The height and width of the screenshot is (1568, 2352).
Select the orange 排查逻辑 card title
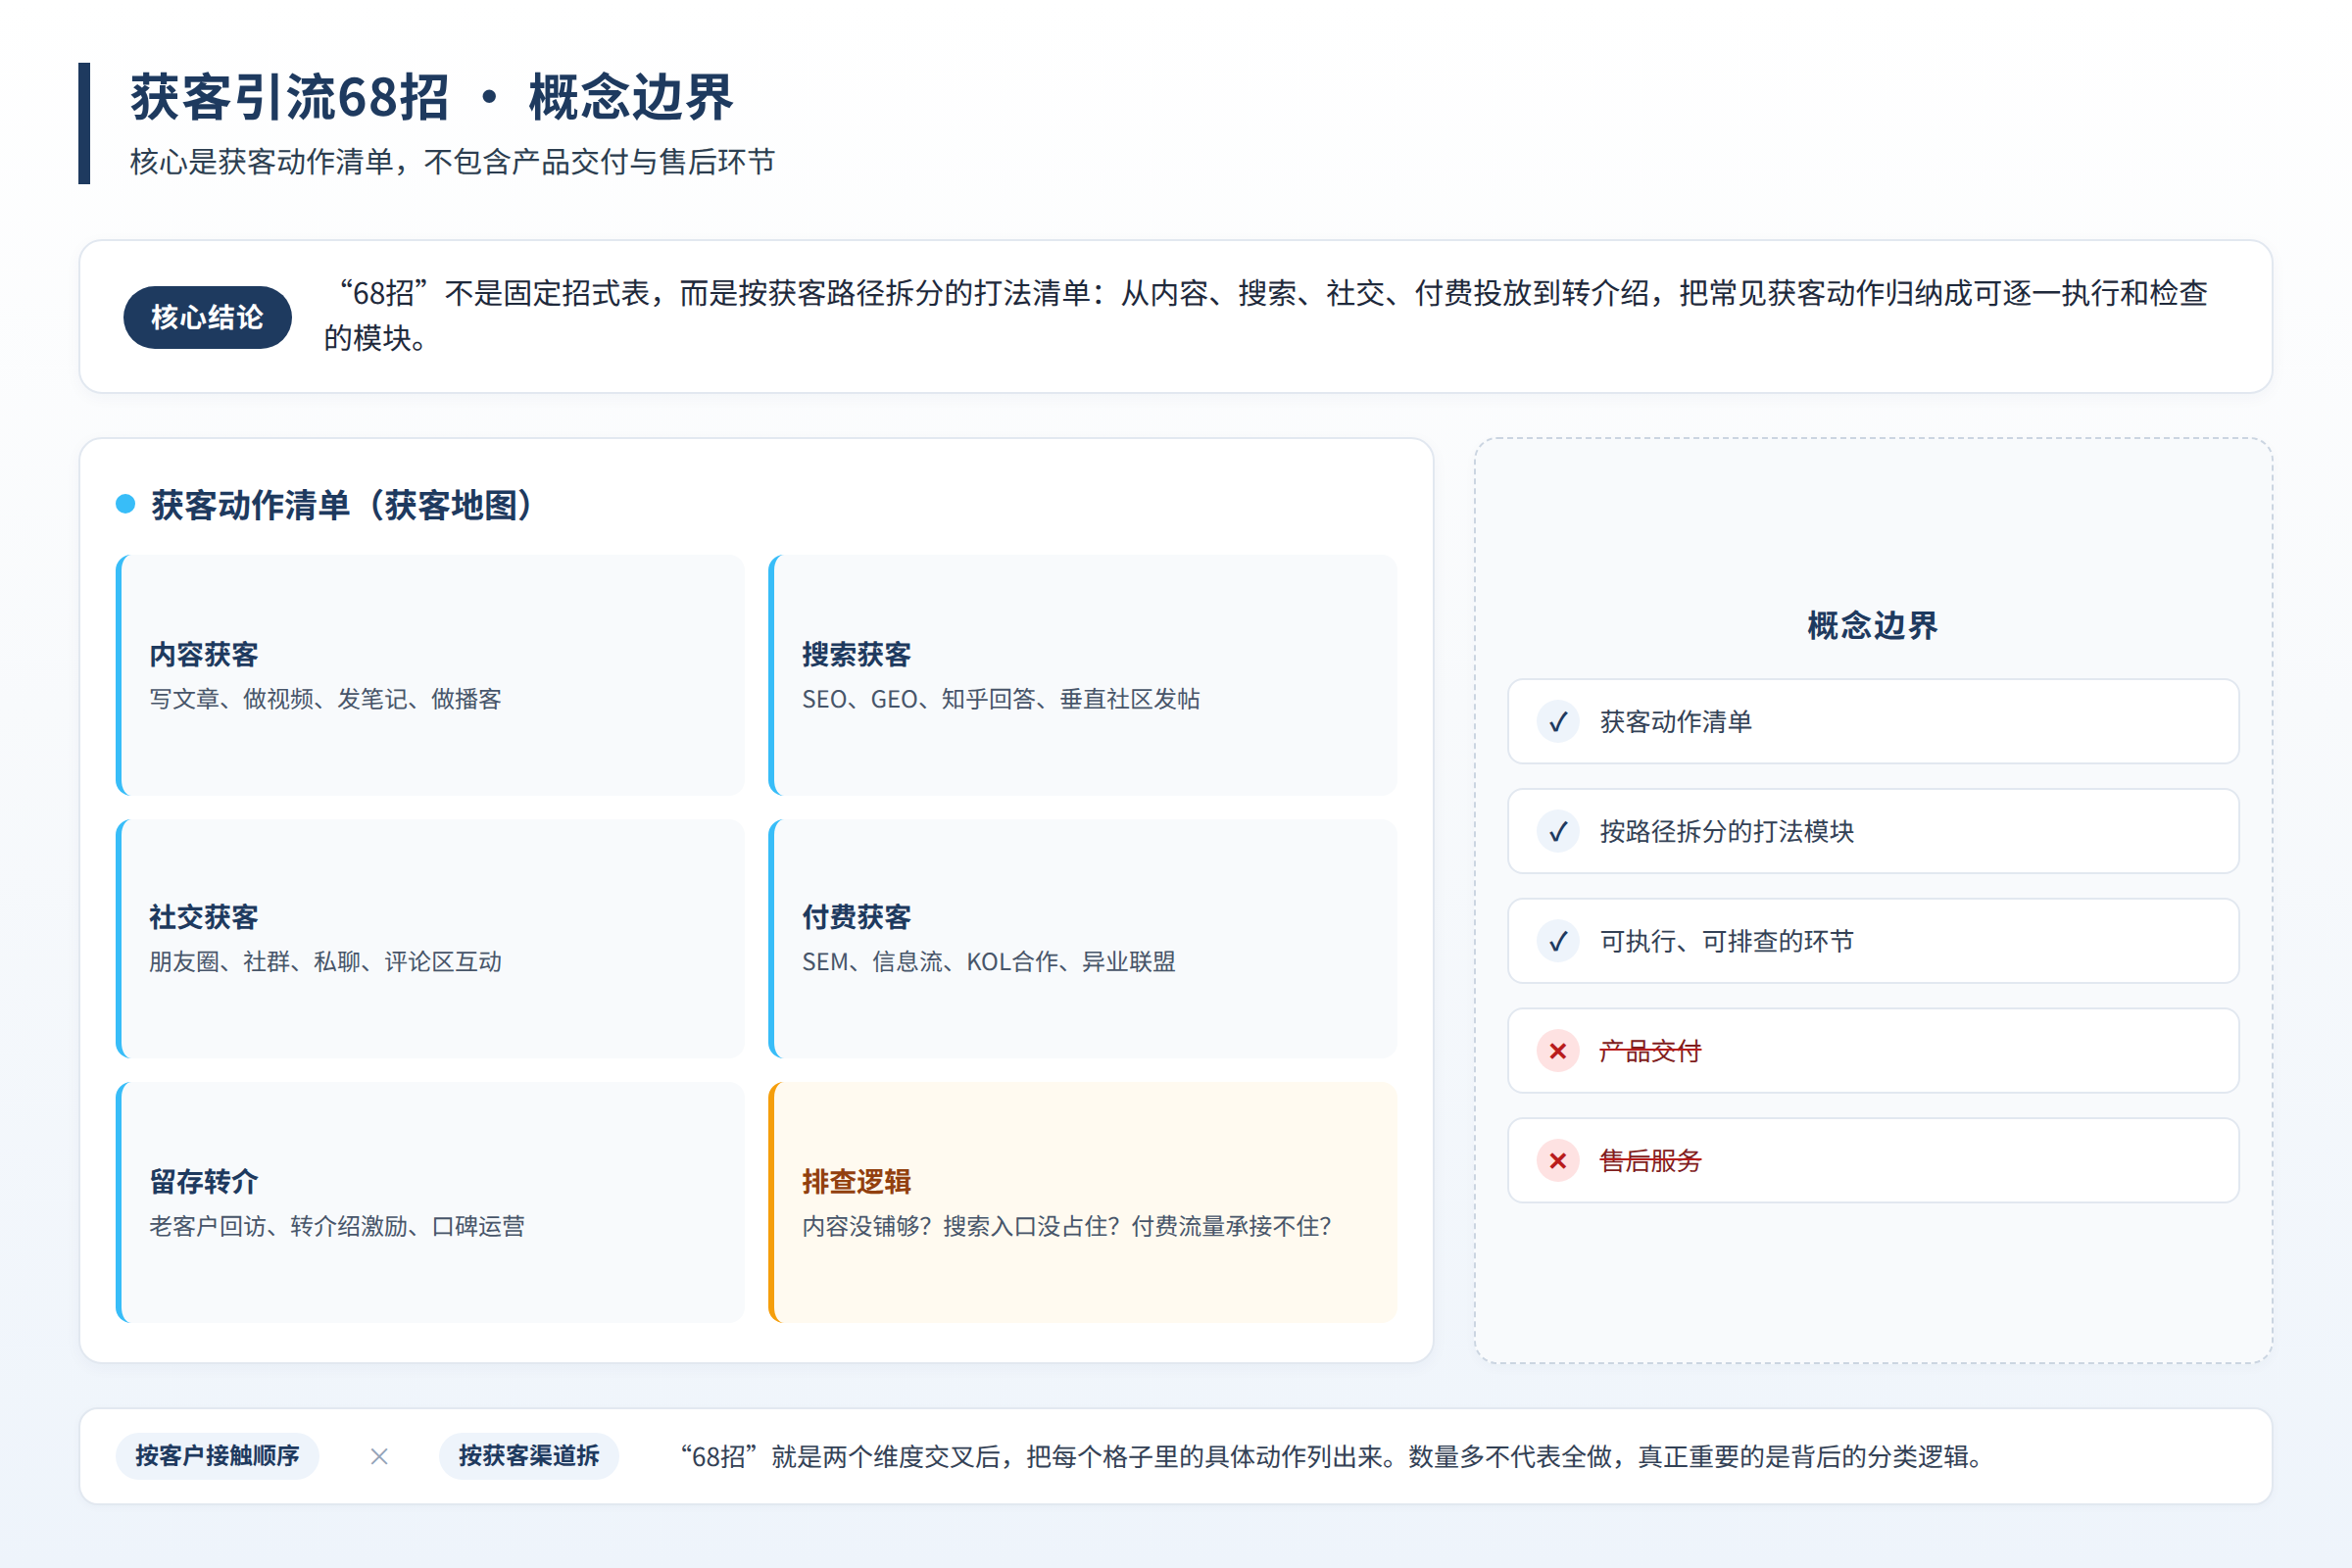(856, 1181)
